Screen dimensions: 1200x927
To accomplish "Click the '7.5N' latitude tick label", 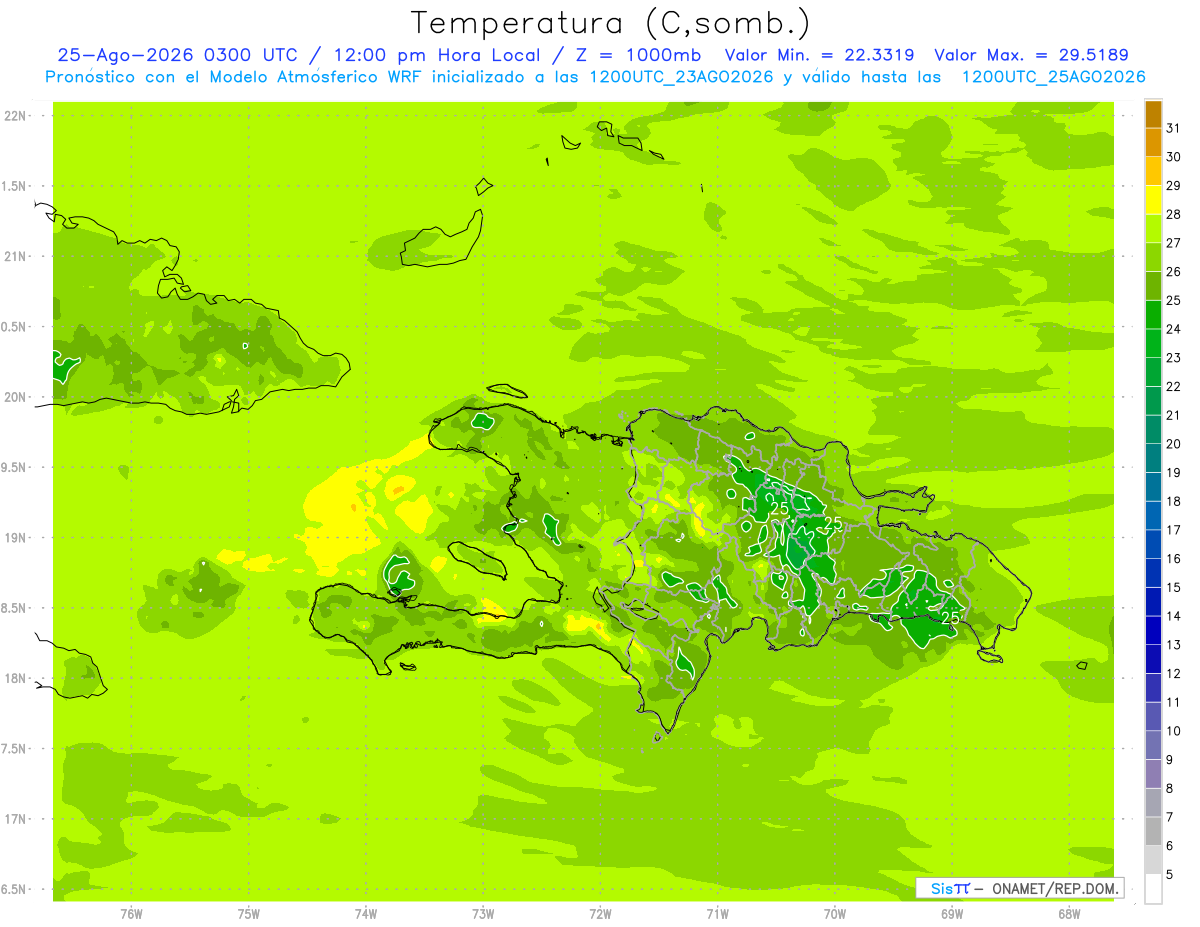I will 15,749.
